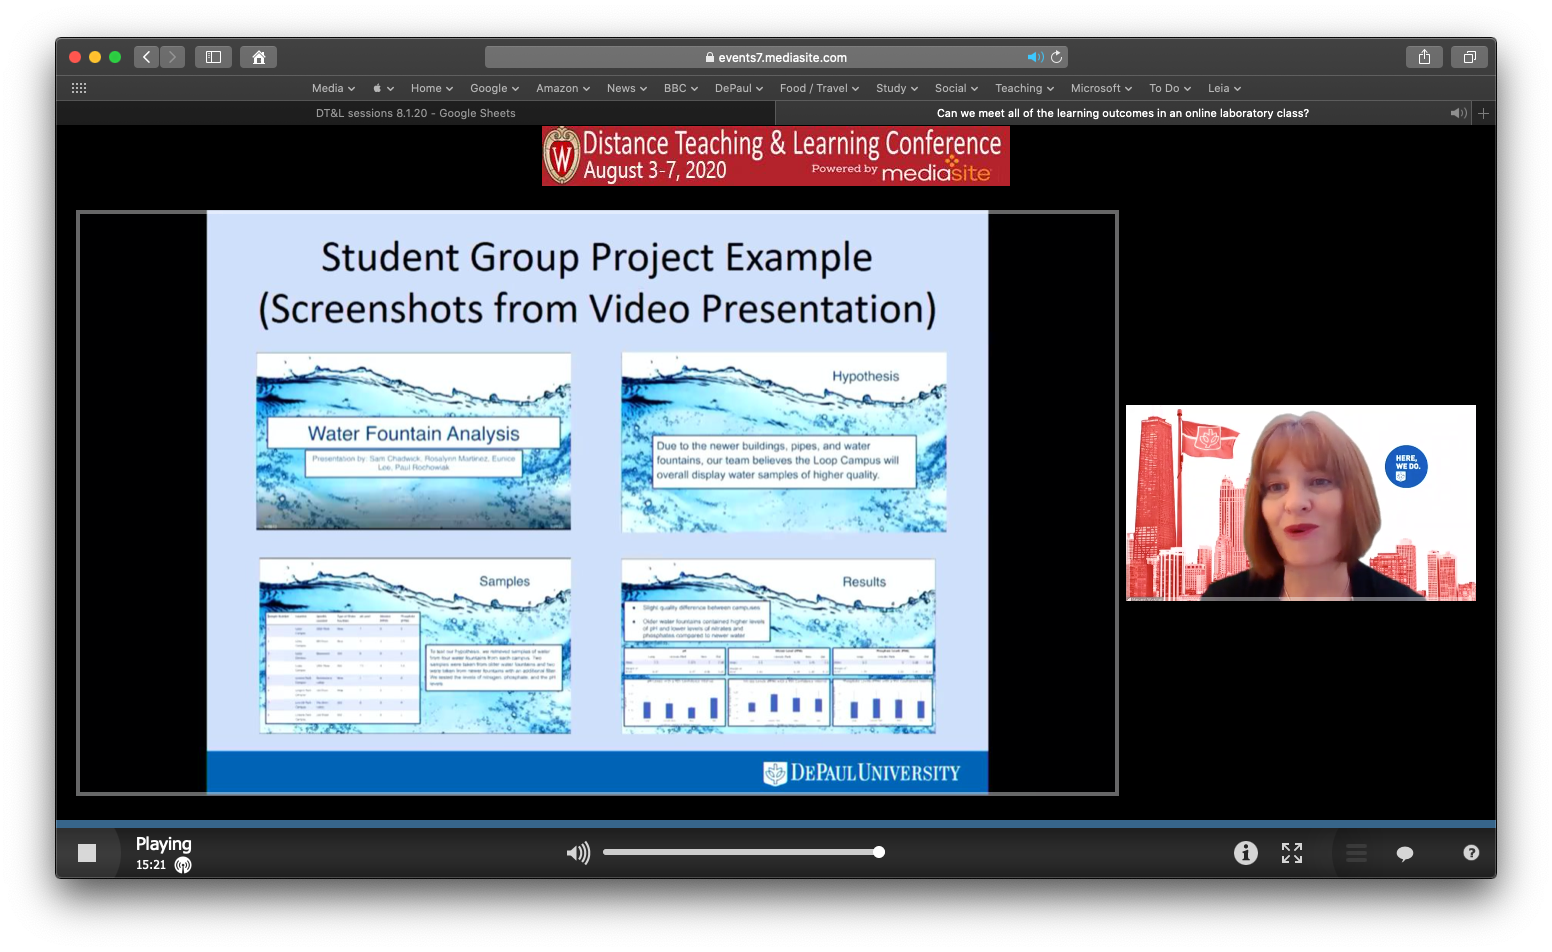Reload the current page
This screenshot has width=1552, height=952.
point(1056,57)
